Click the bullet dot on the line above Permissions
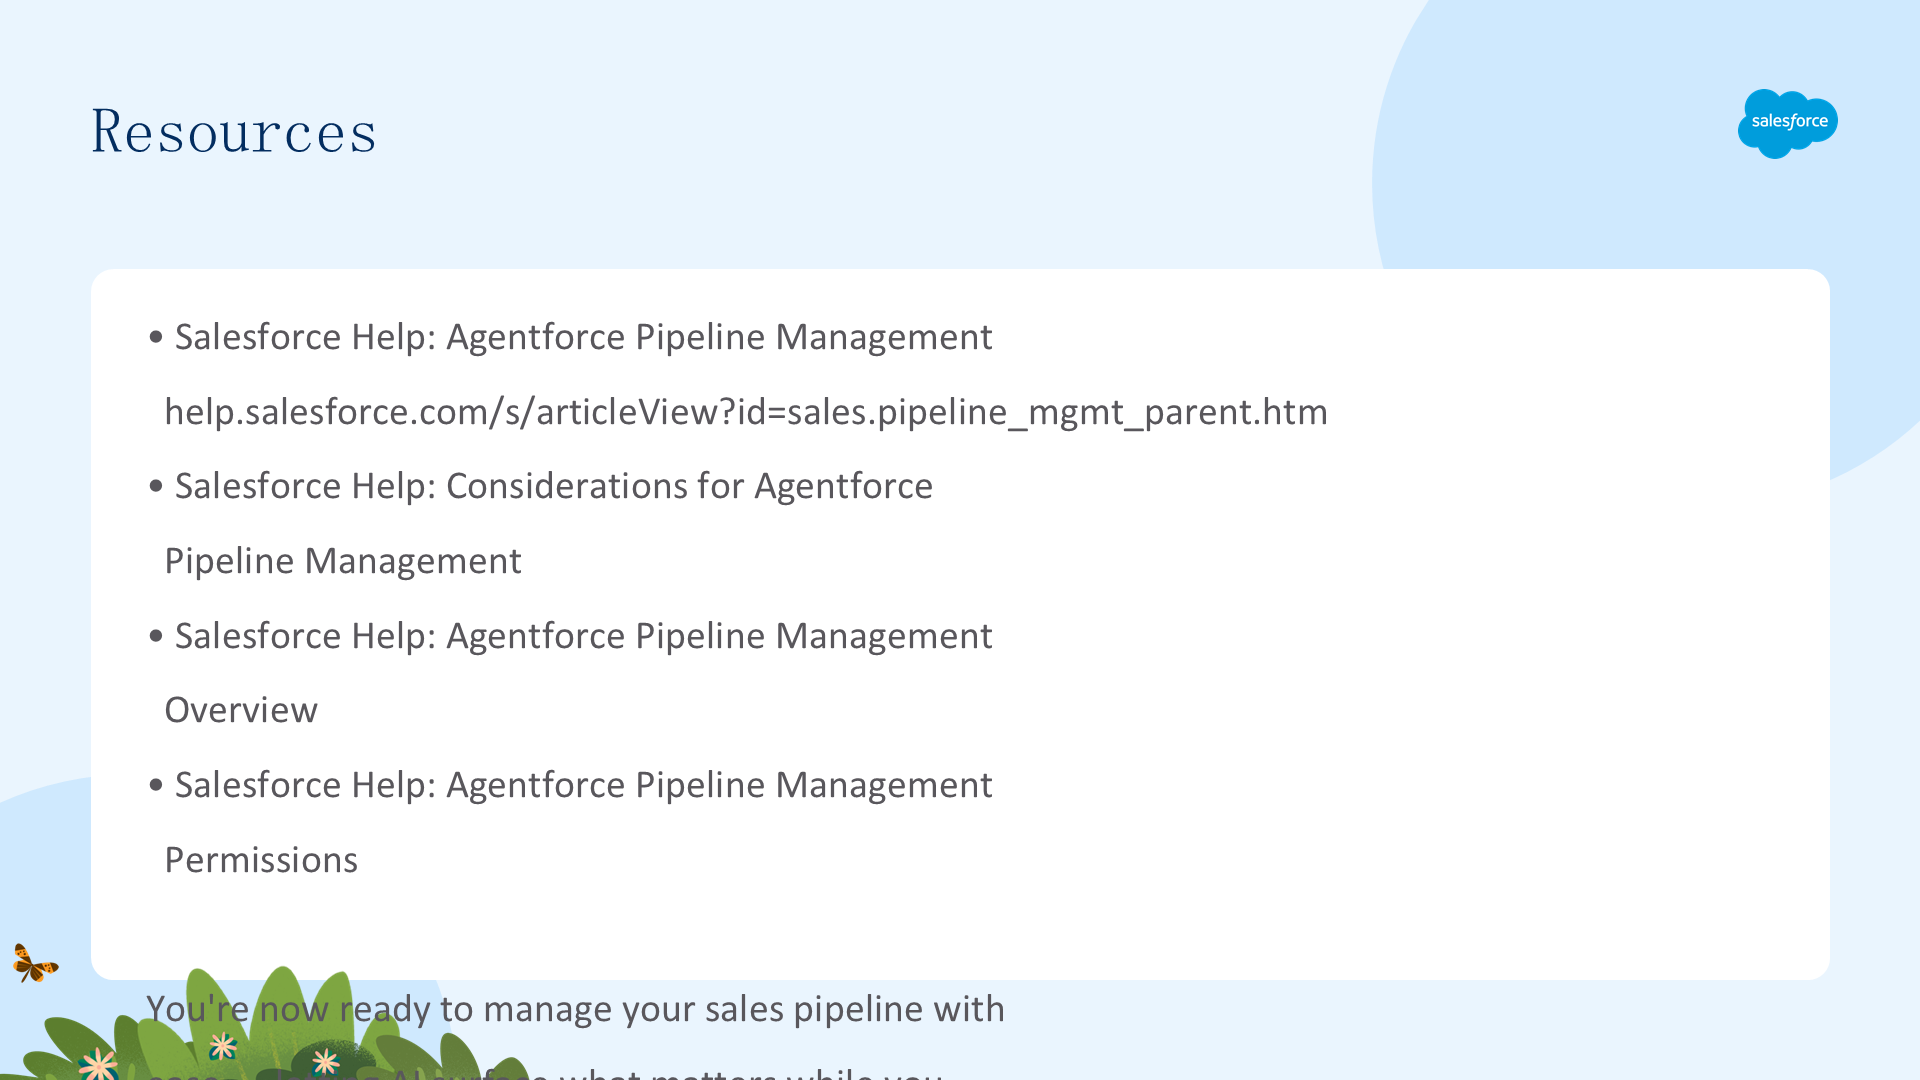The image size is (1920, 1080). (x=155, y=785)
